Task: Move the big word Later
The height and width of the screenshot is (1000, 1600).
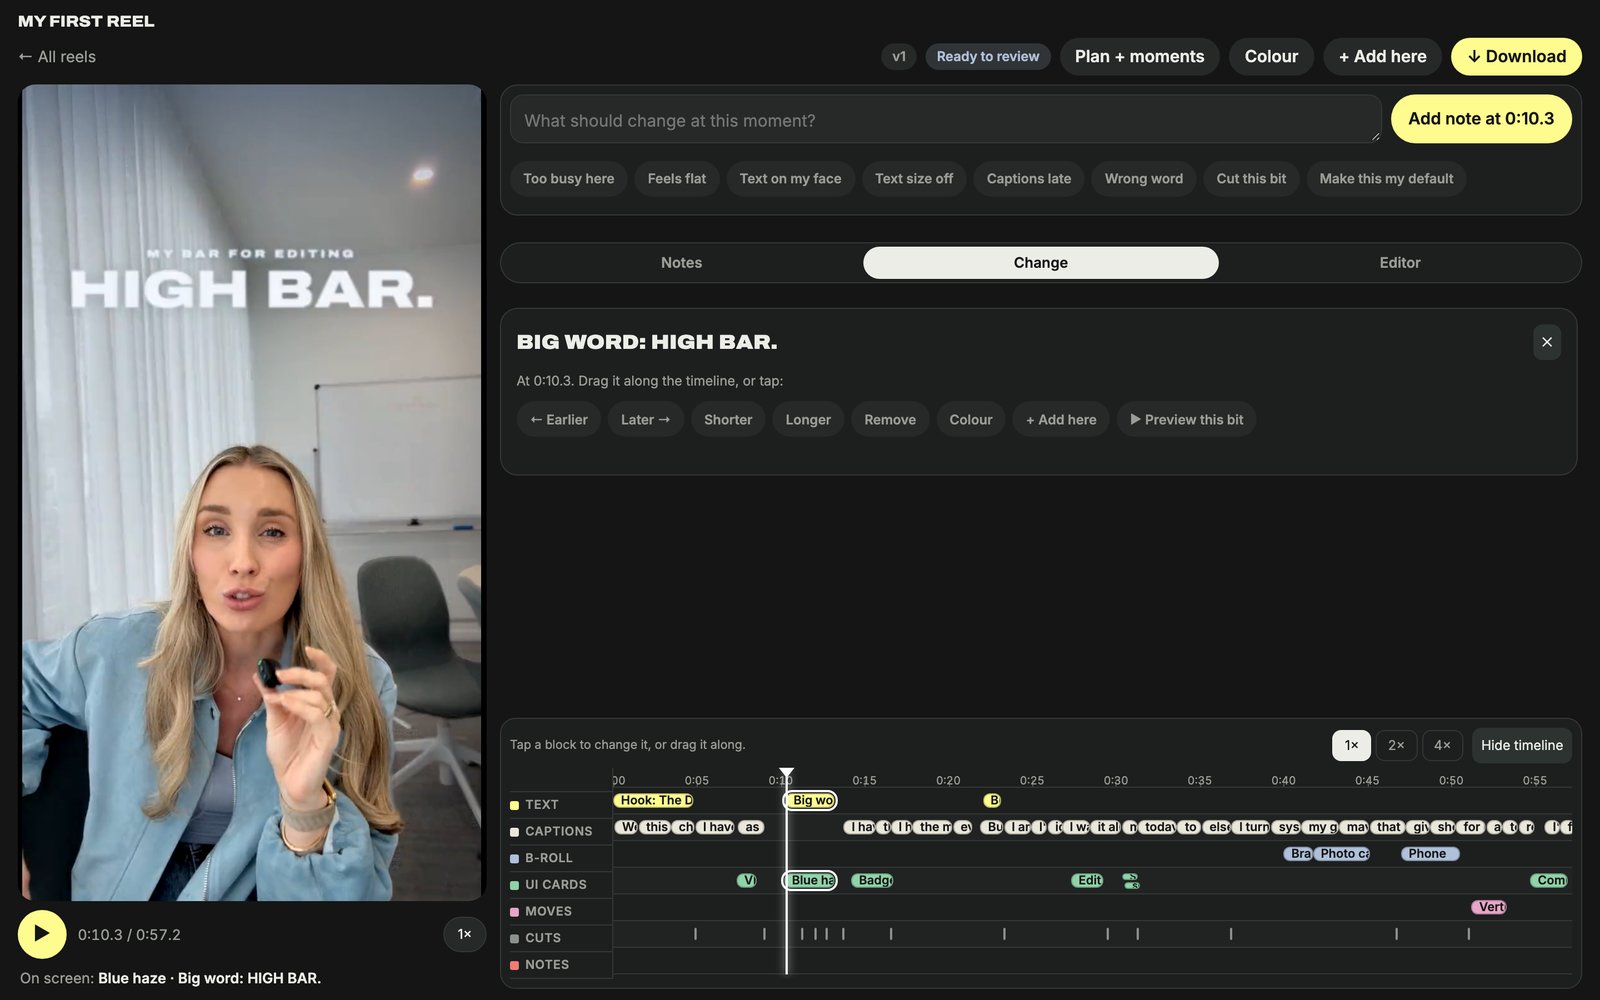Action: 646,420
